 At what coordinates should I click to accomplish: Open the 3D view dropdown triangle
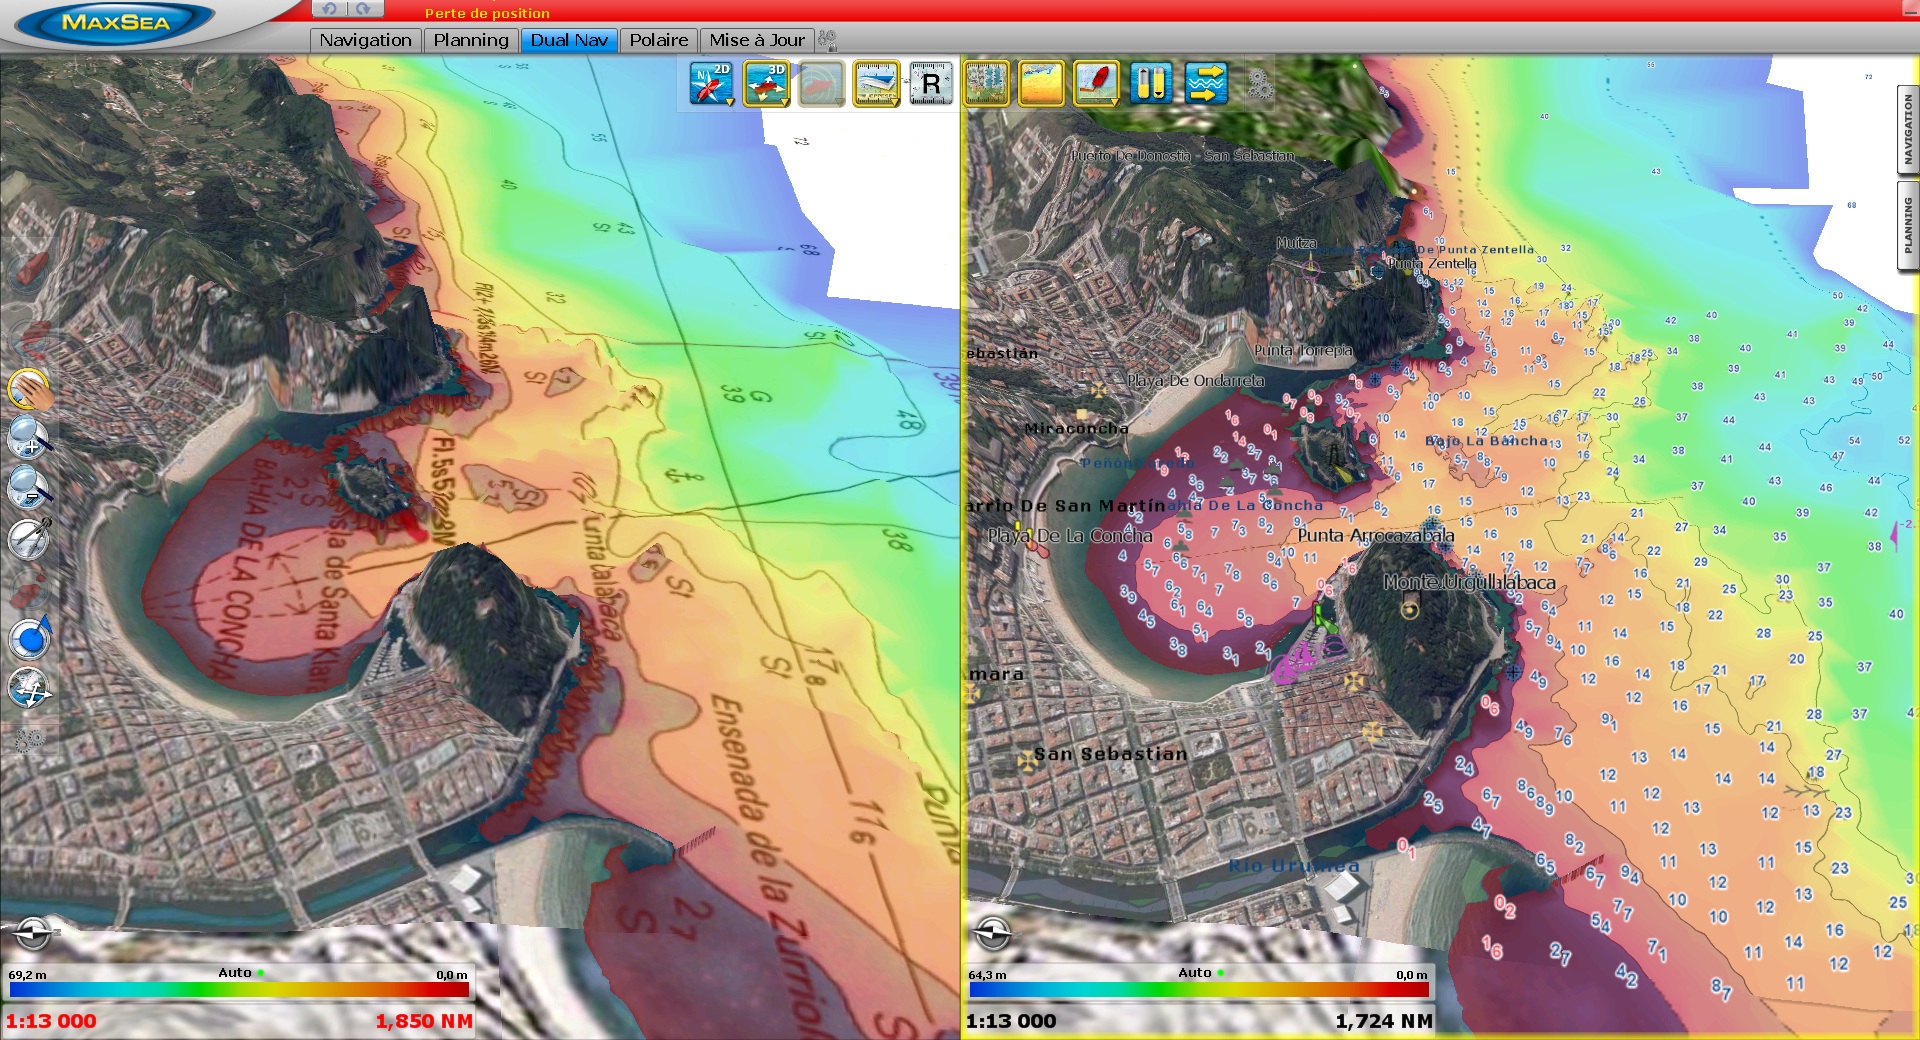(x=786, y=102)
